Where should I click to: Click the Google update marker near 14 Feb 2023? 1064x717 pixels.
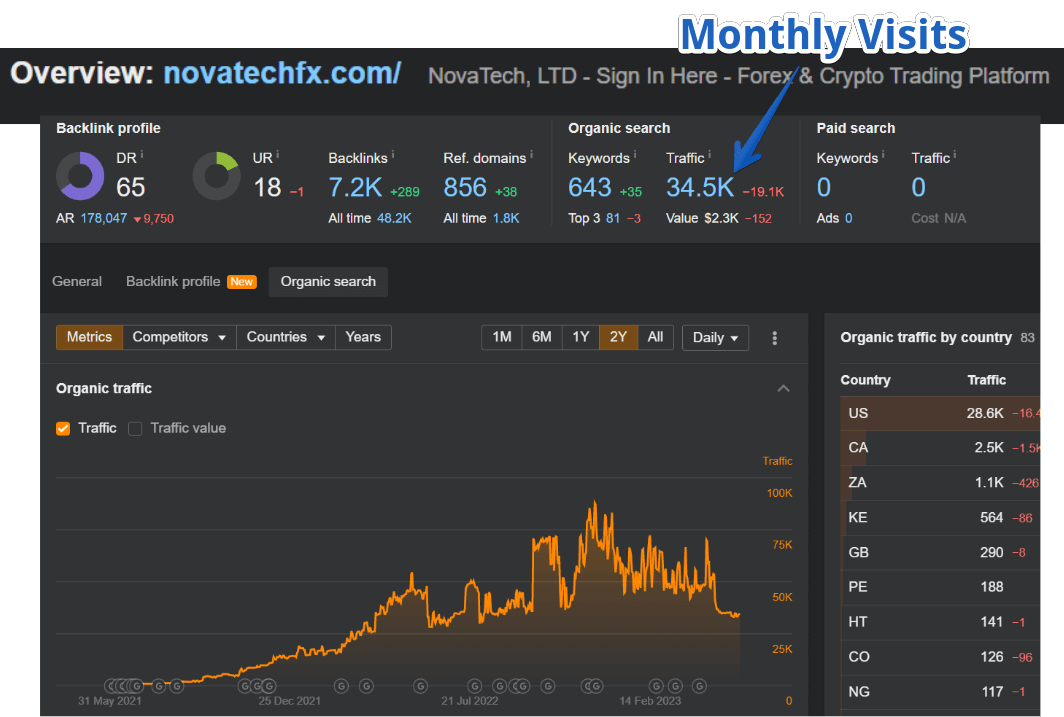656,686
